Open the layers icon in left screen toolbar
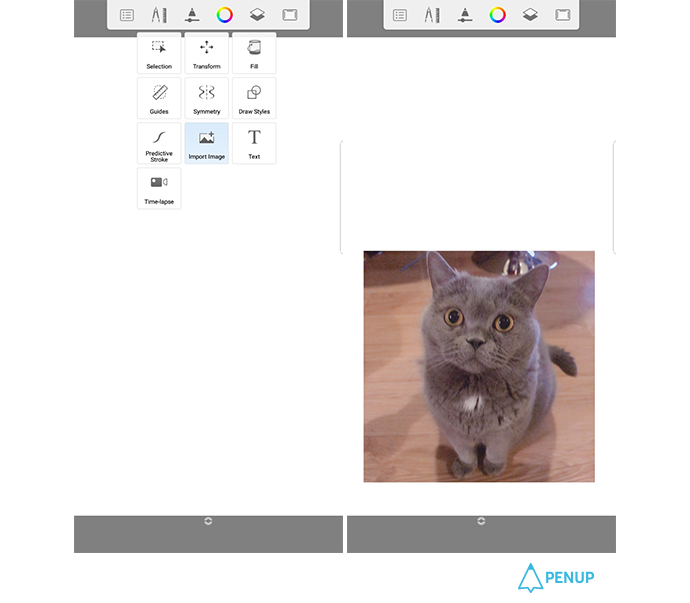The image size is (690, 603). 257,15
